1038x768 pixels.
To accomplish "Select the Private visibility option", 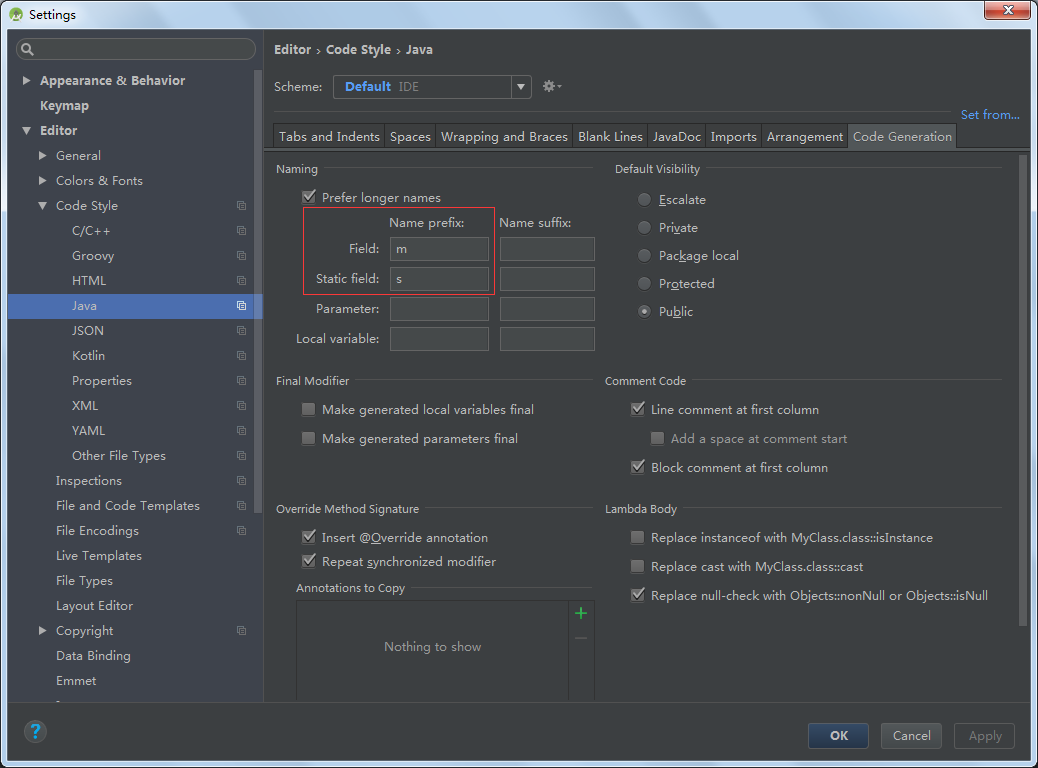I will coord(644,228).
